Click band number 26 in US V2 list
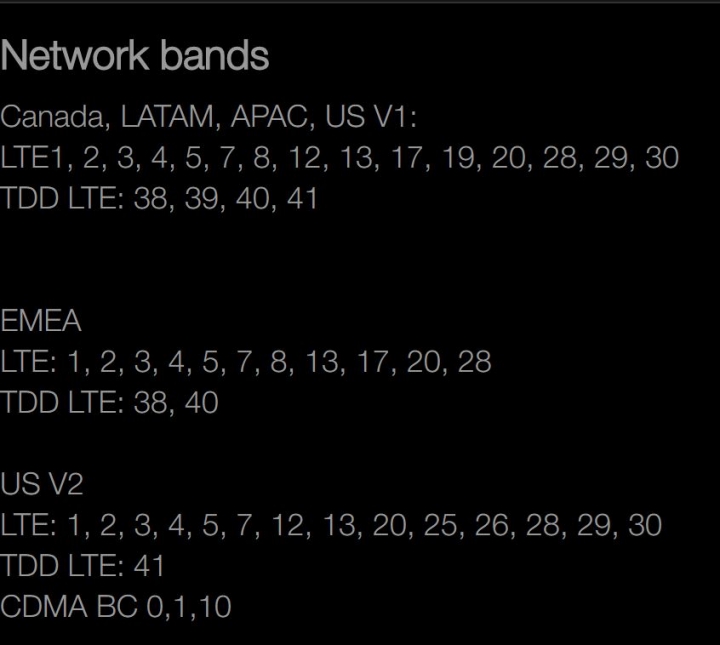Image resolution: width=720 pixels, height=645 pixels. point(492,525)
